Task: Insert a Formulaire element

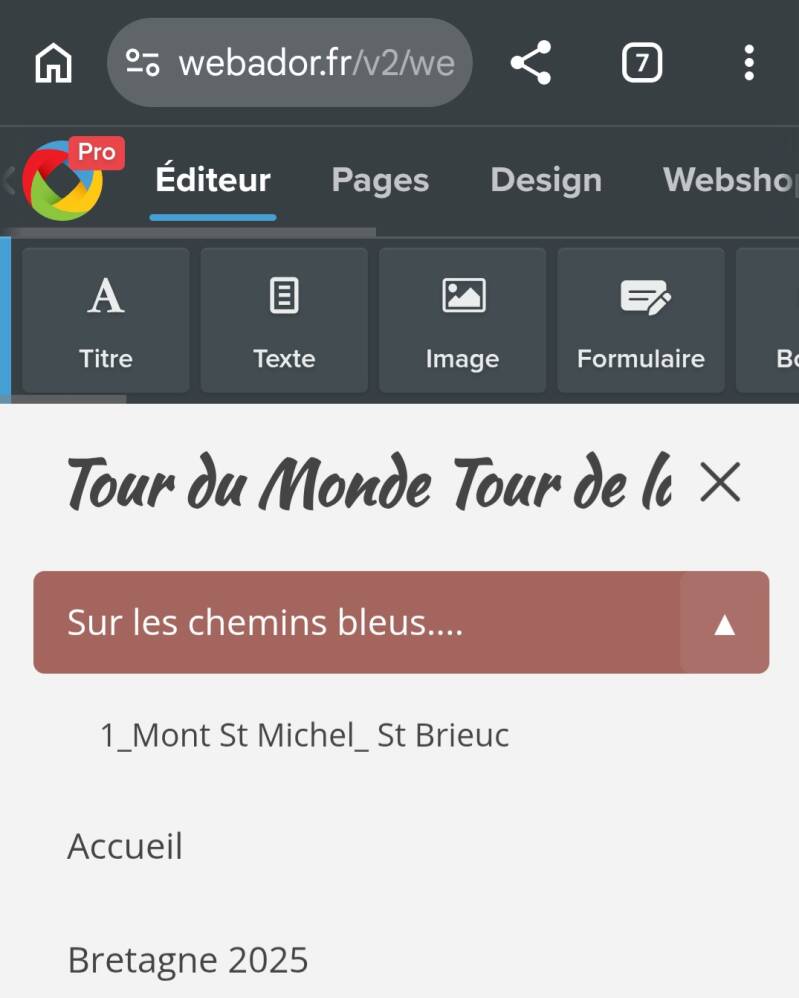Action: click(641, 320)
